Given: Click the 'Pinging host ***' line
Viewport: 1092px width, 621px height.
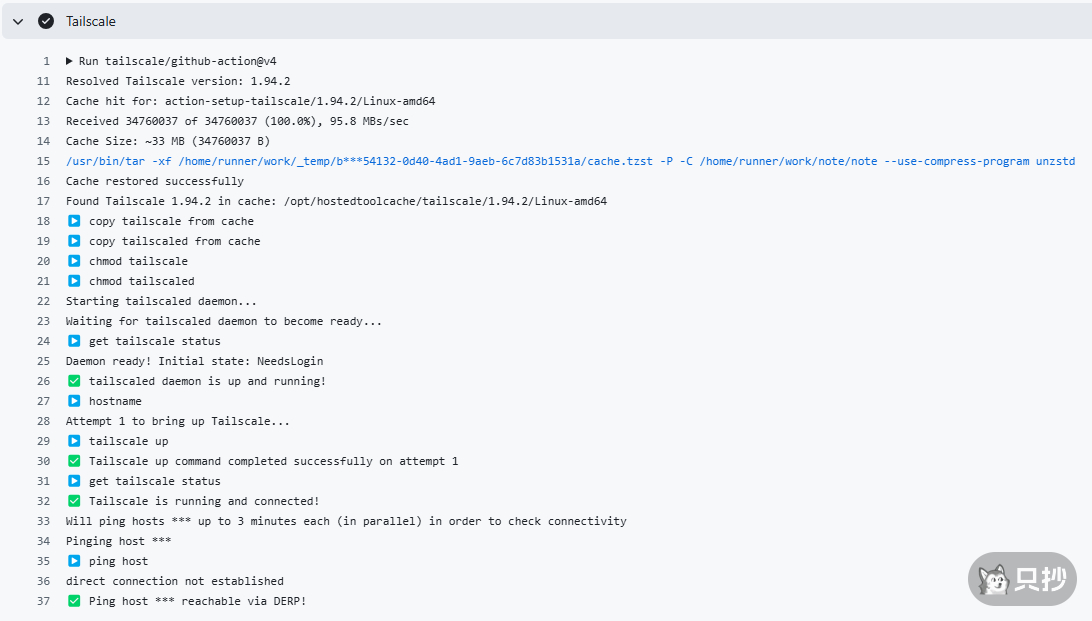Looking at the screenshot, I should [118, 542].
